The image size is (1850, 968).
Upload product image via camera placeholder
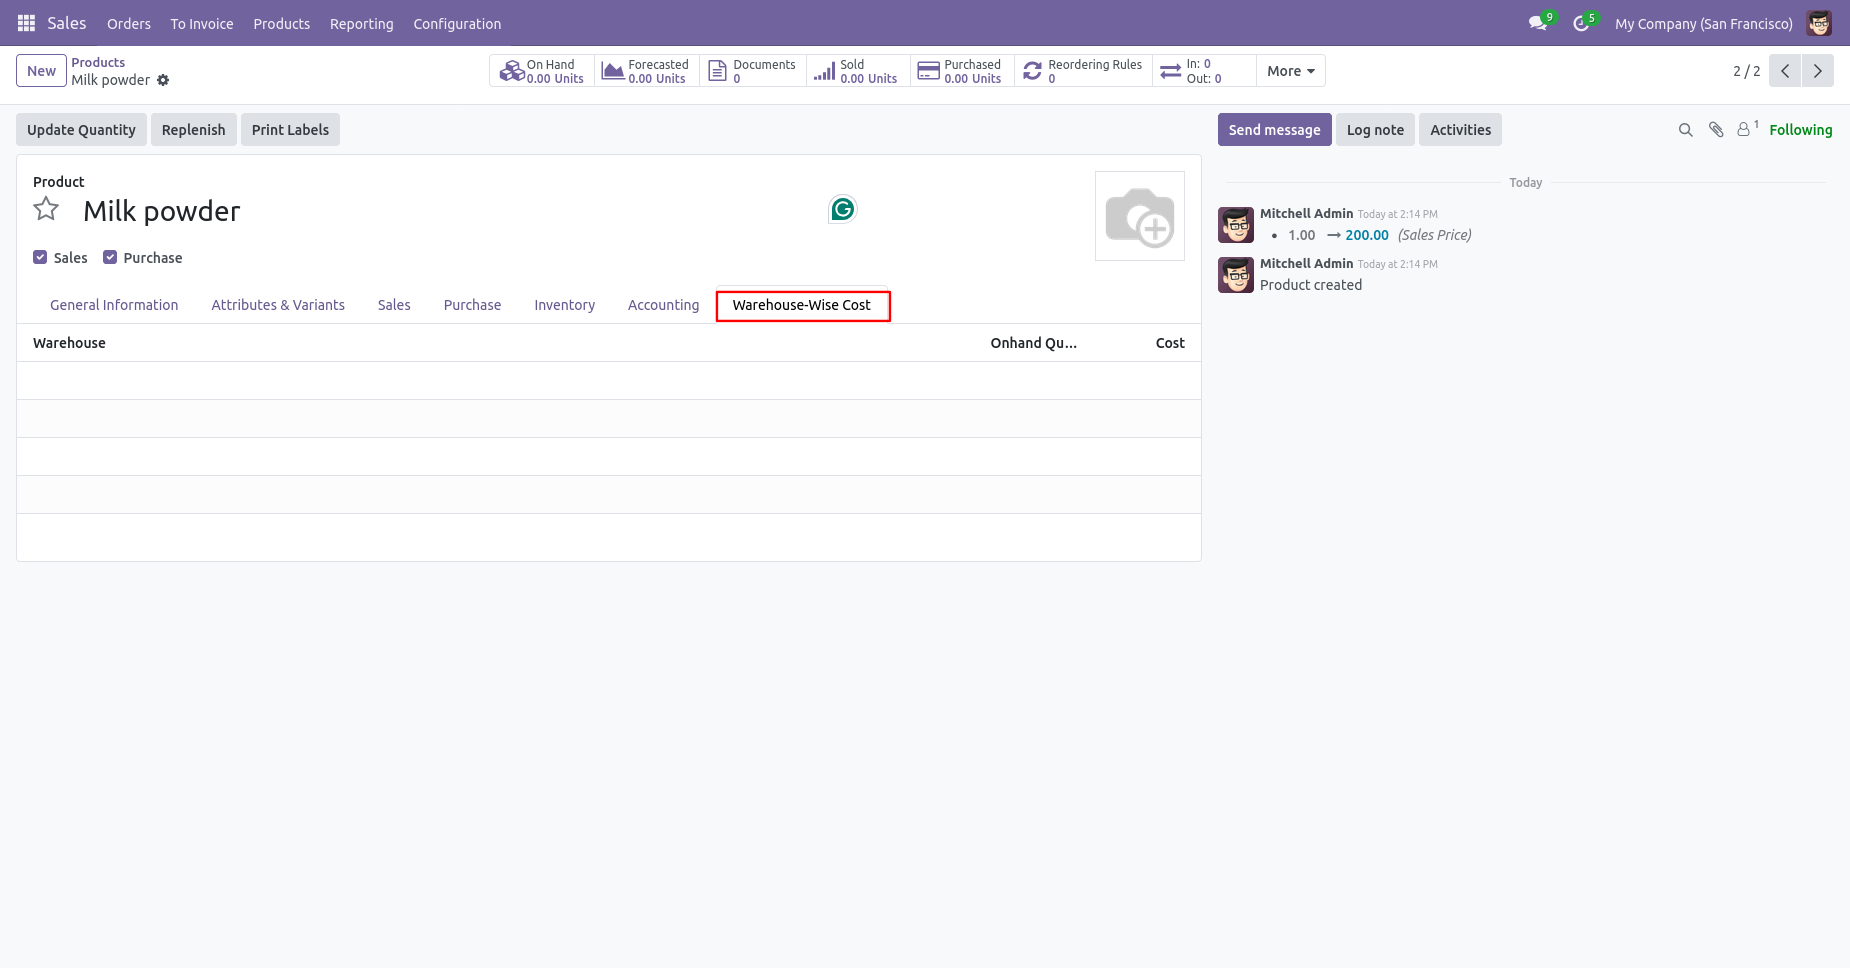[1140, 216]
